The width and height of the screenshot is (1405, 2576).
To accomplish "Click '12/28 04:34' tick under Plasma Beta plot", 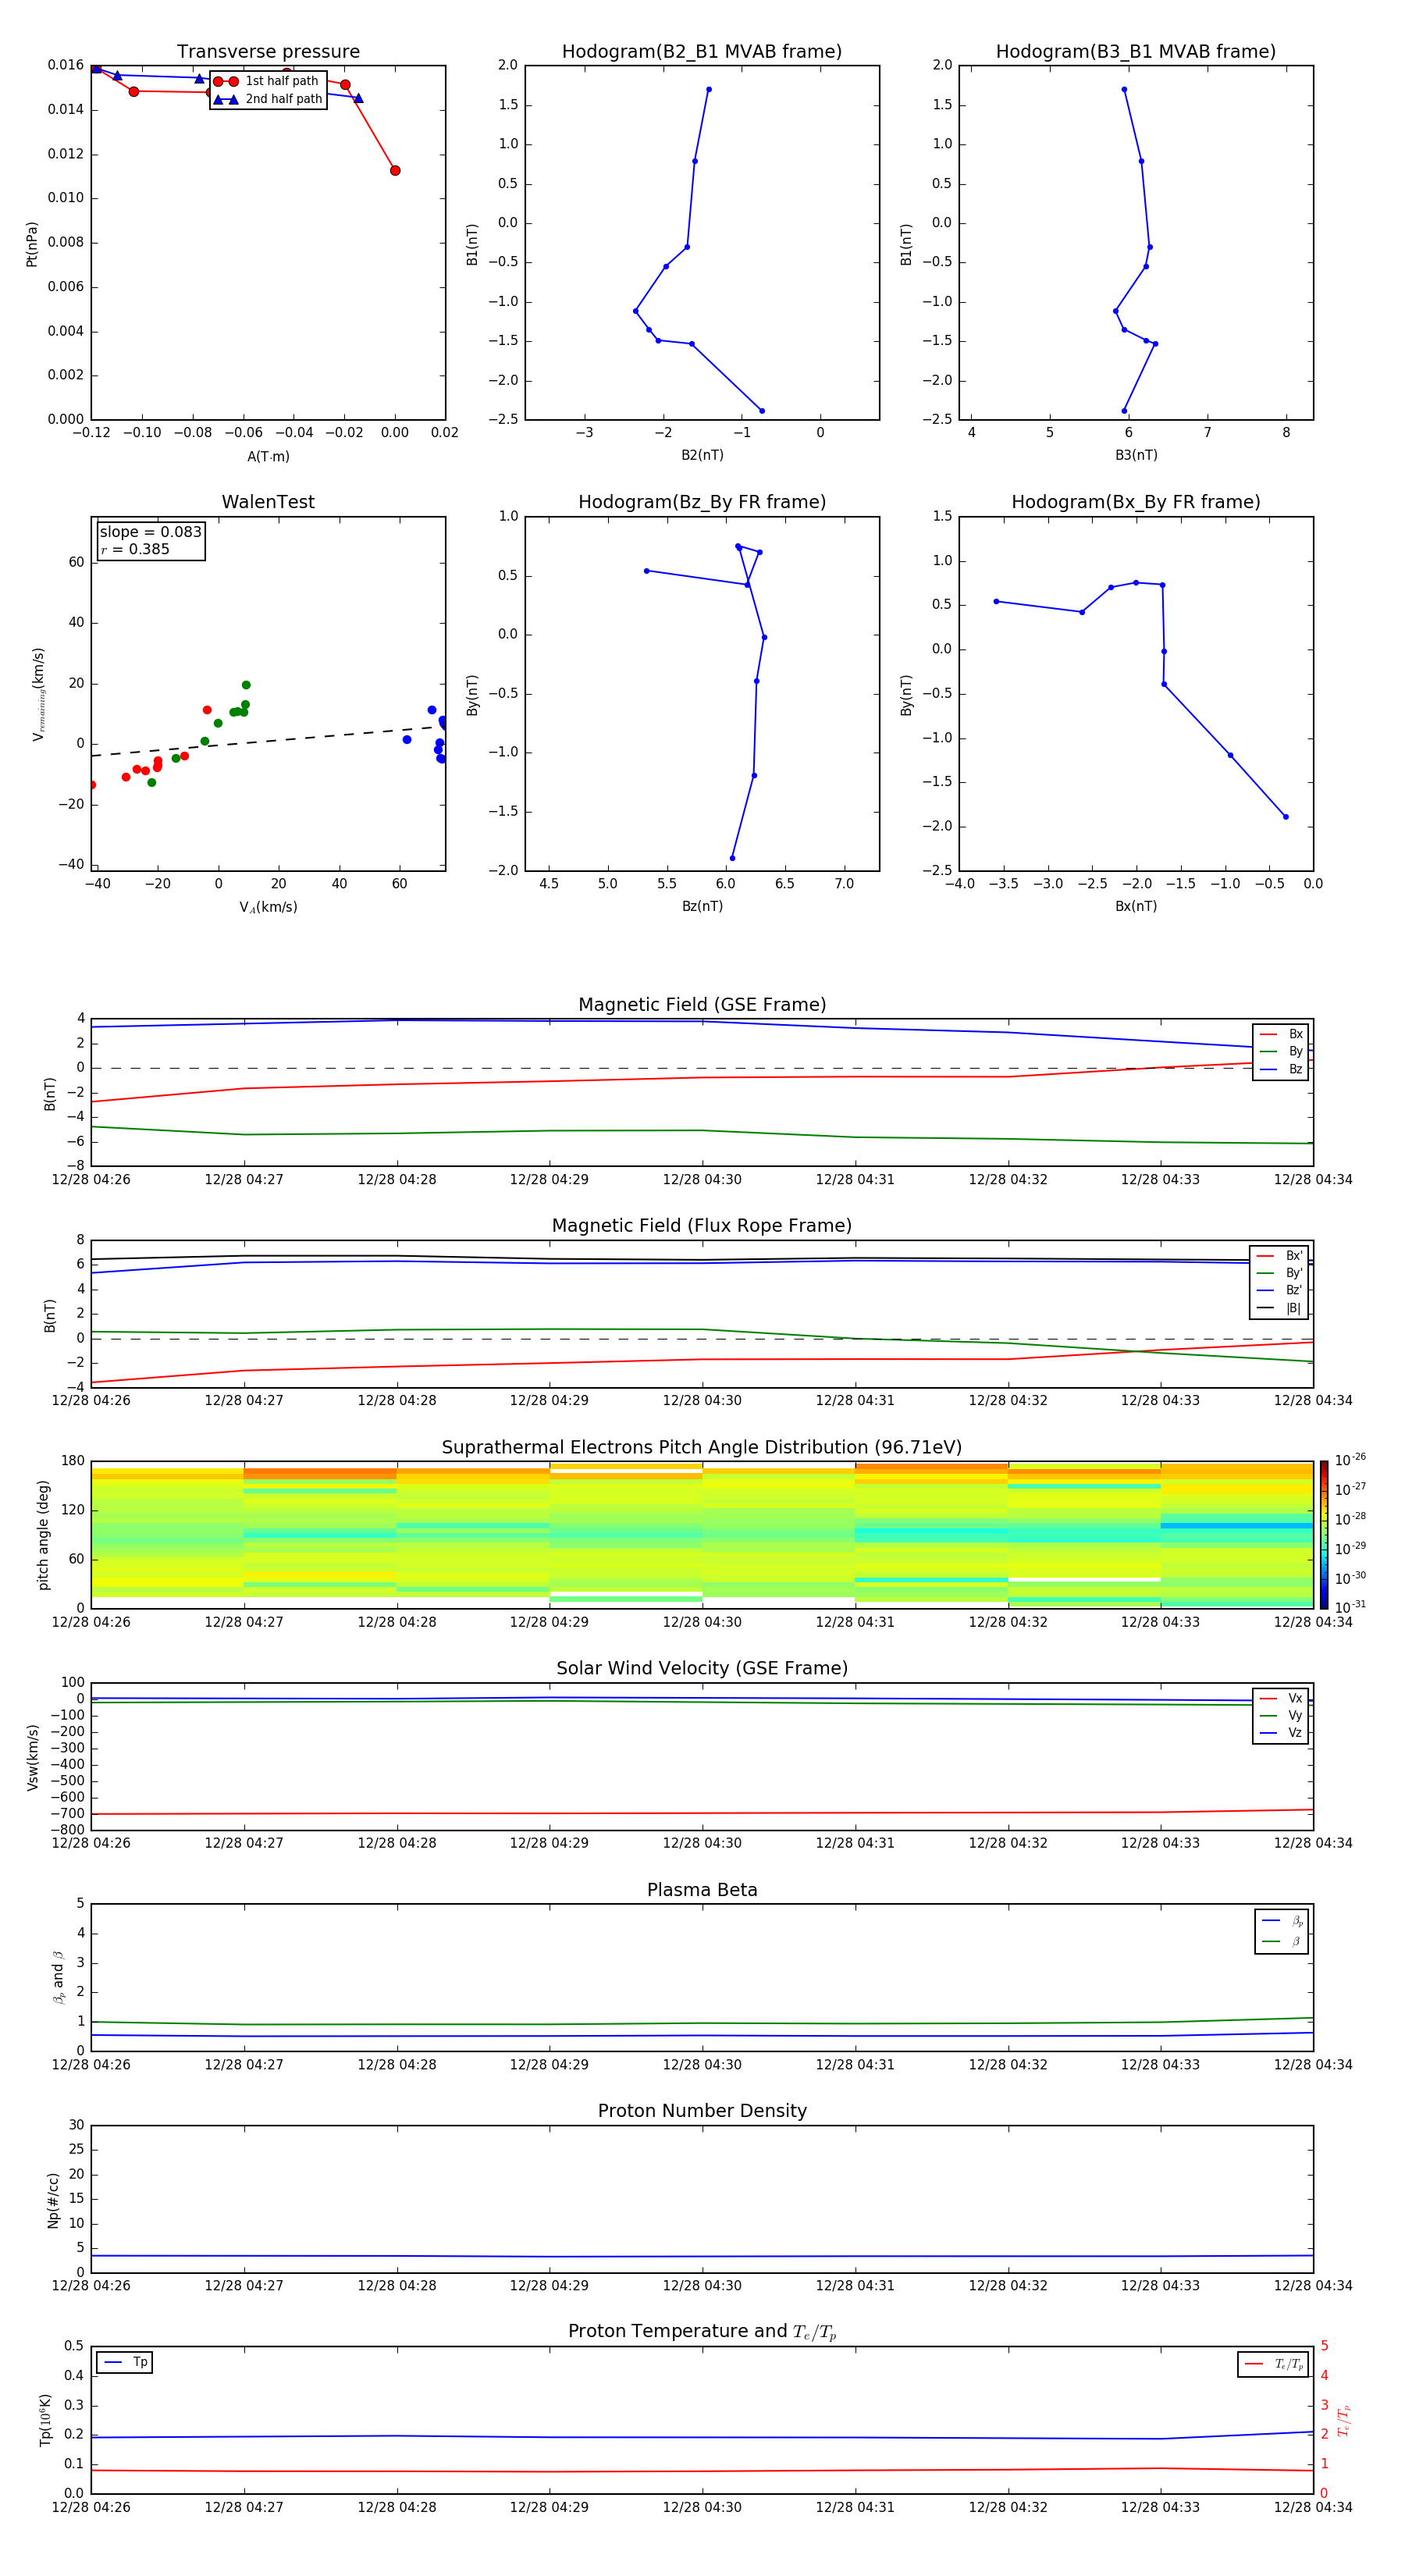I will pos(1313,2065).
